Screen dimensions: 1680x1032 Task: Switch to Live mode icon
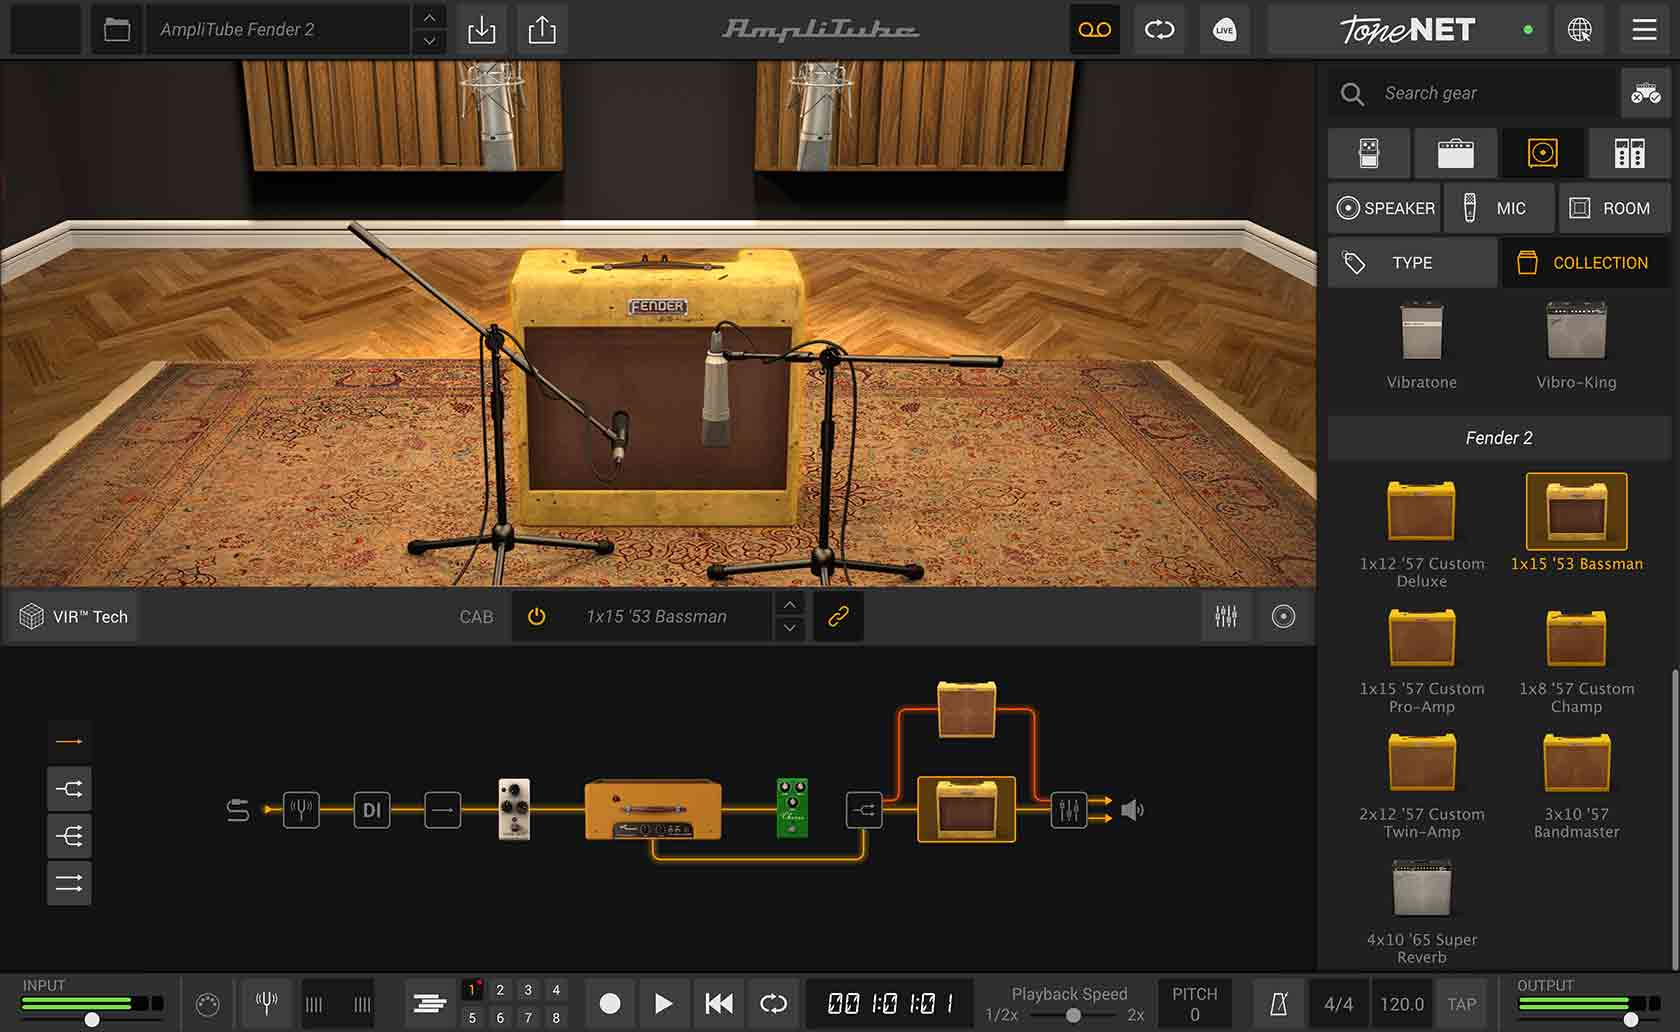coord(1224,30)
